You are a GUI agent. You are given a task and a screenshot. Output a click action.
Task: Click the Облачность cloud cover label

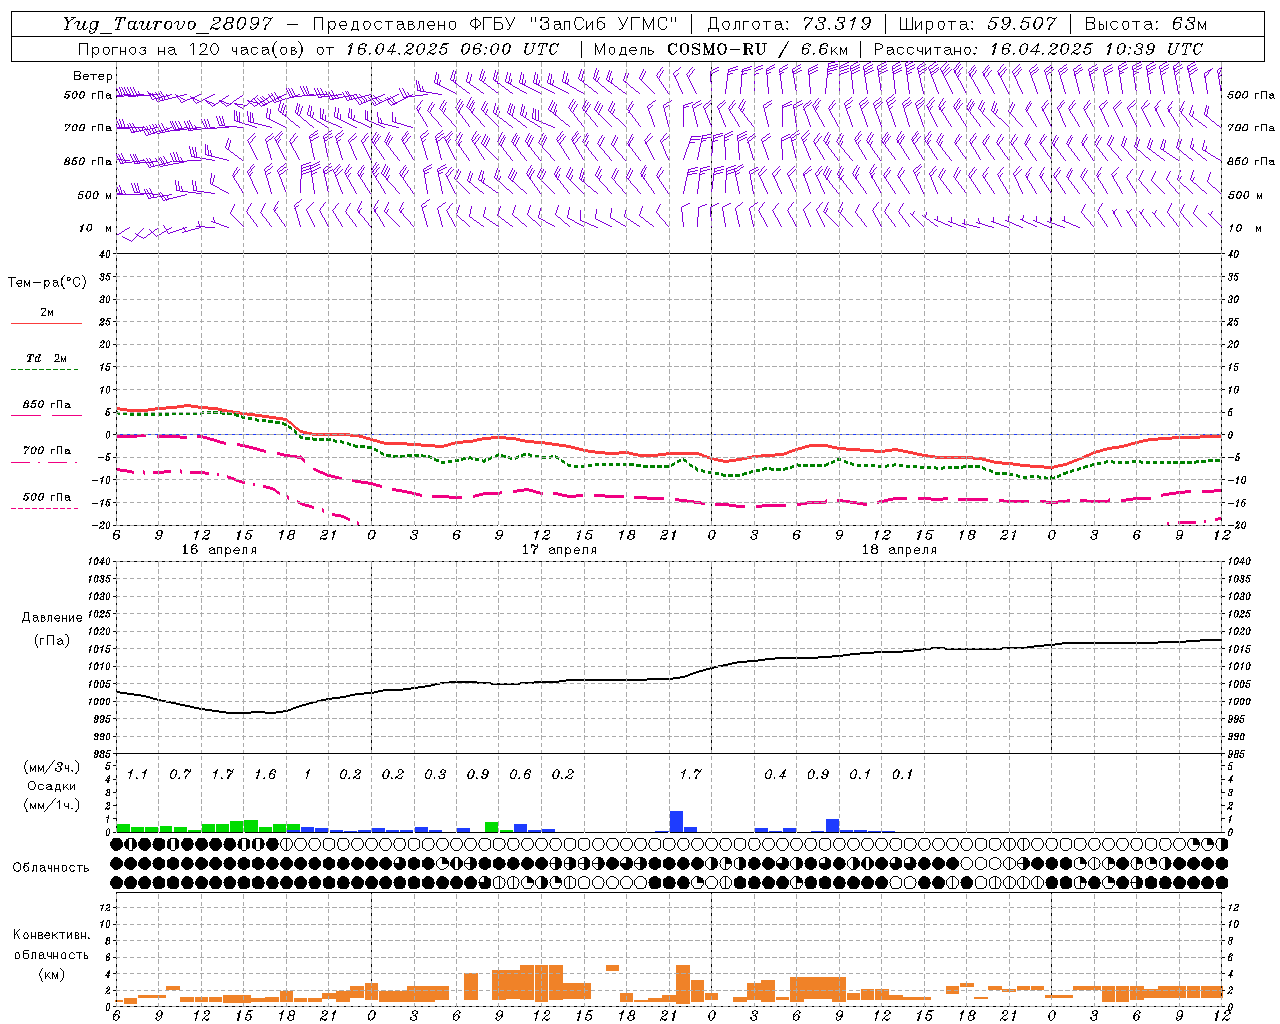coord(51,867)
